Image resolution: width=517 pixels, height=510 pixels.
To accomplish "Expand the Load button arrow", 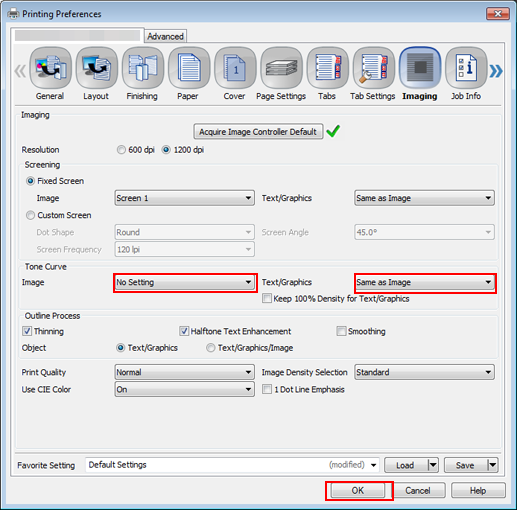I will coord(433,465).
